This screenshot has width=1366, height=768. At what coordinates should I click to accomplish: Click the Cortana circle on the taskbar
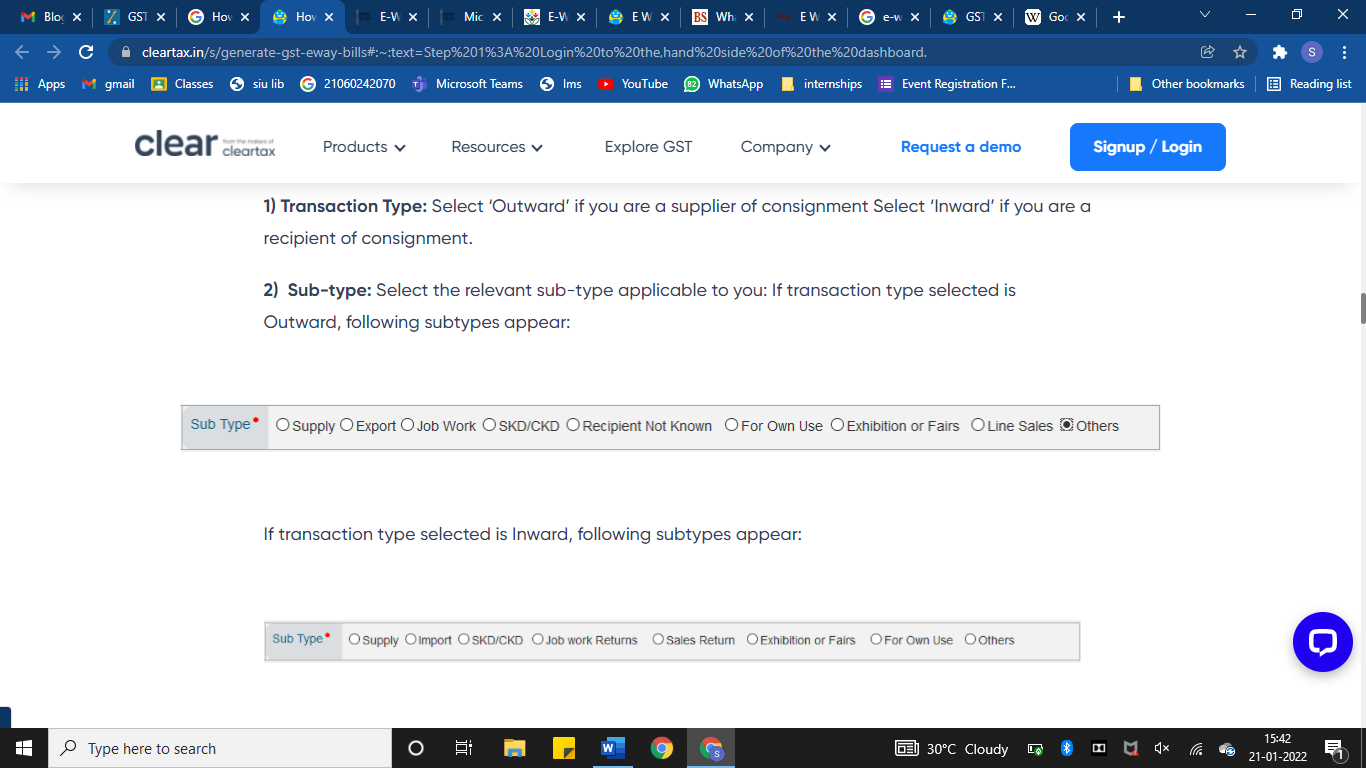(x=416, y=748)
